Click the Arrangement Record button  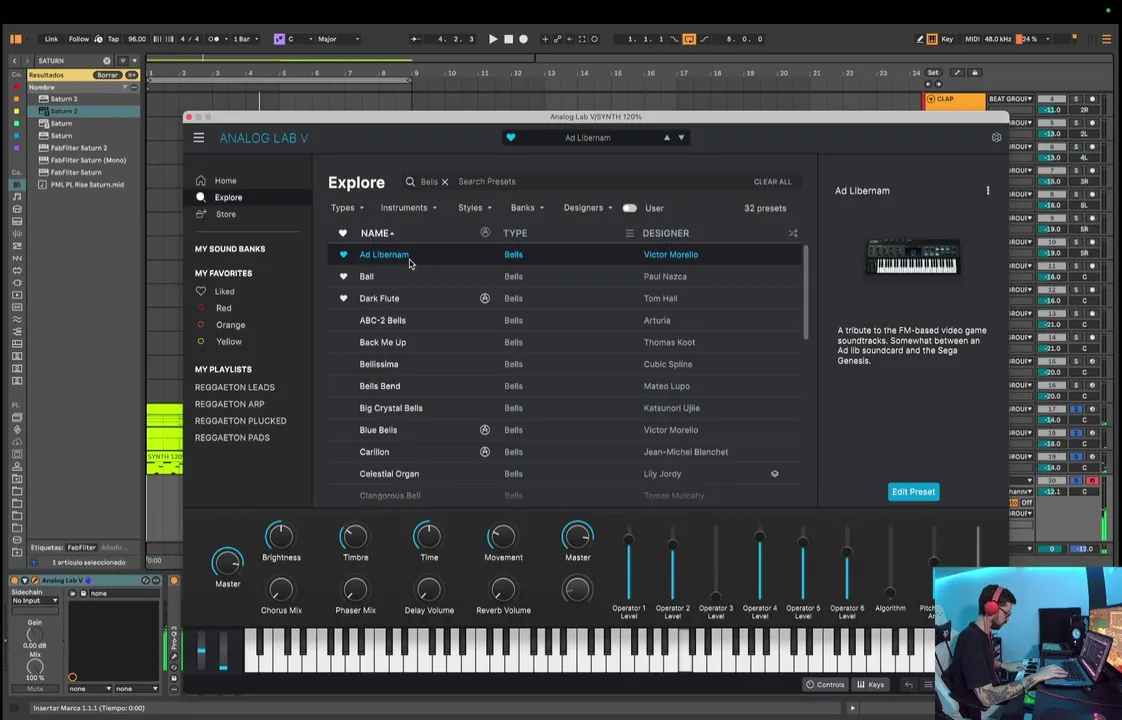pyautogui.click(x=524, y=39)
